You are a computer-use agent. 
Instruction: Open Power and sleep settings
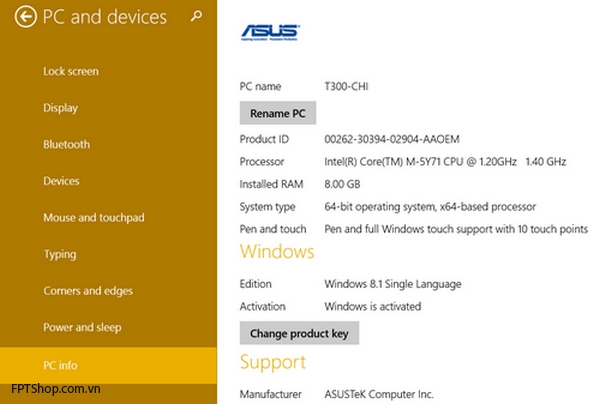click(82, 327)
